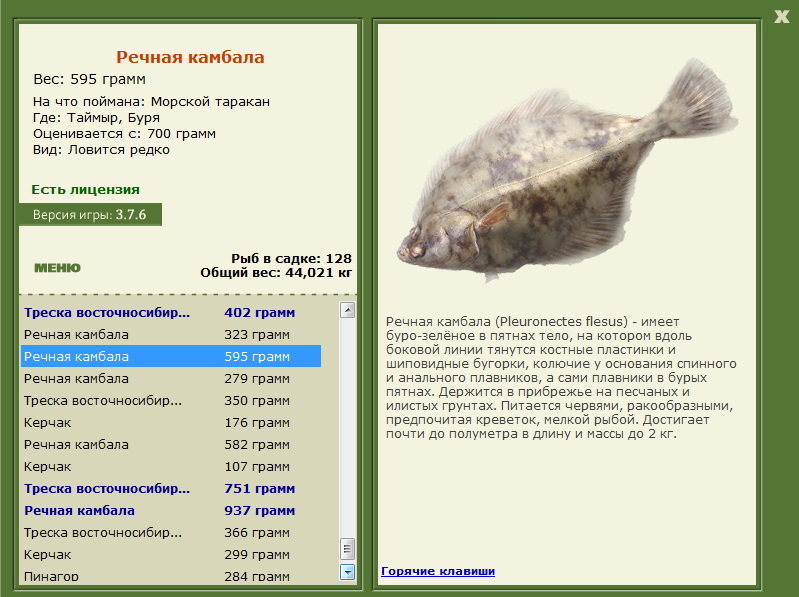Viewport: 799px width, 597px height.
Task: Select Керчак 107 грамм row
Action: [171, 466]
